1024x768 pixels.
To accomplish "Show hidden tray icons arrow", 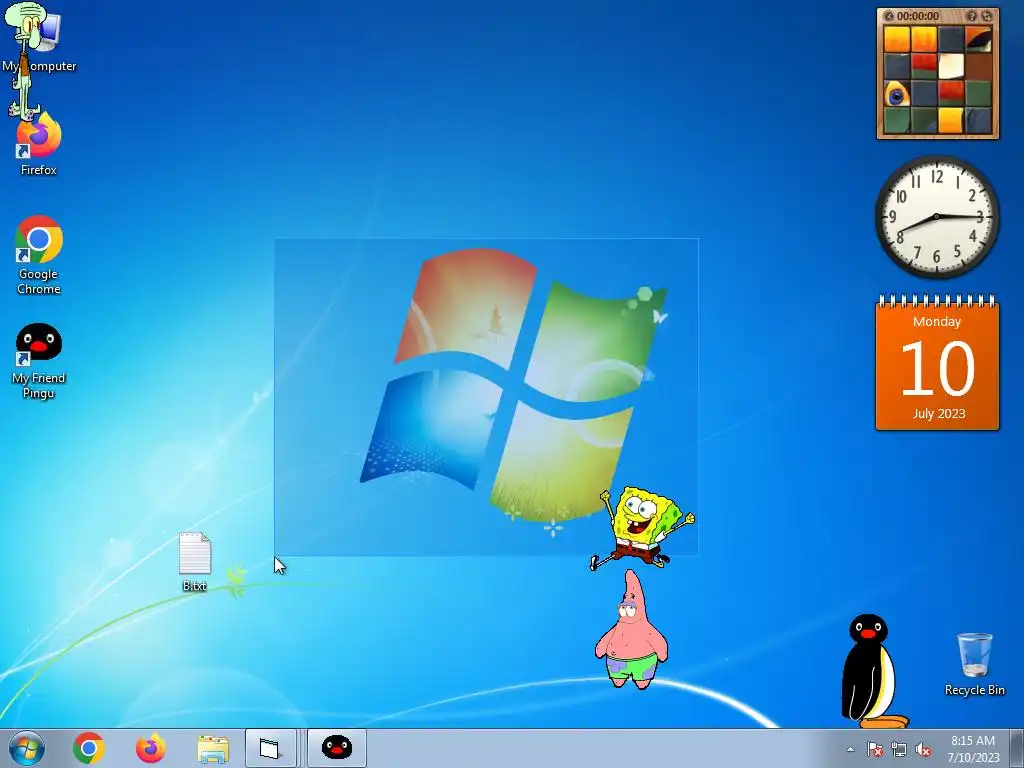I will coord(850,750).
